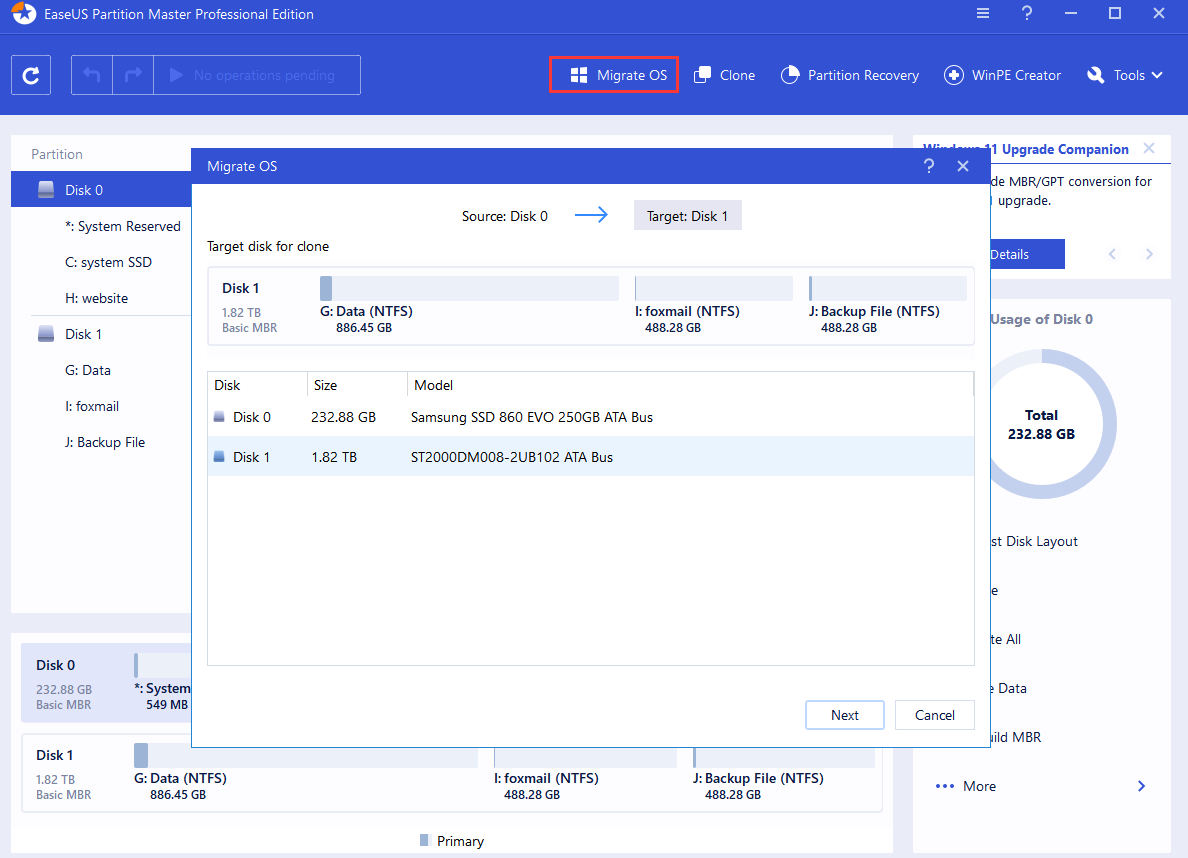This screenshot has width=1188, height=858.
Task: Open the Migrate OS tool
Action: (x=614, y=75)
